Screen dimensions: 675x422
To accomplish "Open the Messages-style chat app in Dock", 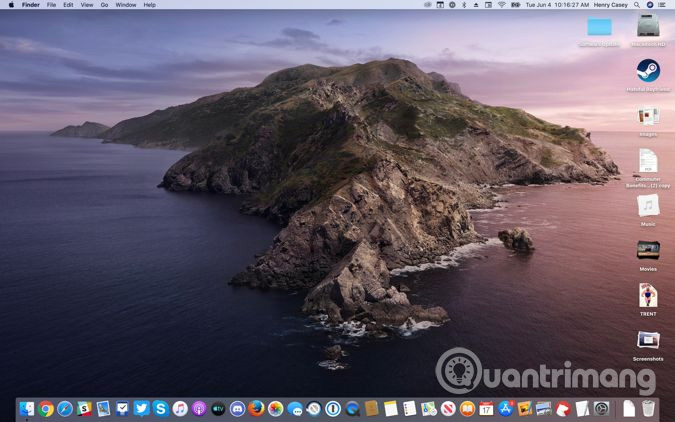I will [295, 408].
